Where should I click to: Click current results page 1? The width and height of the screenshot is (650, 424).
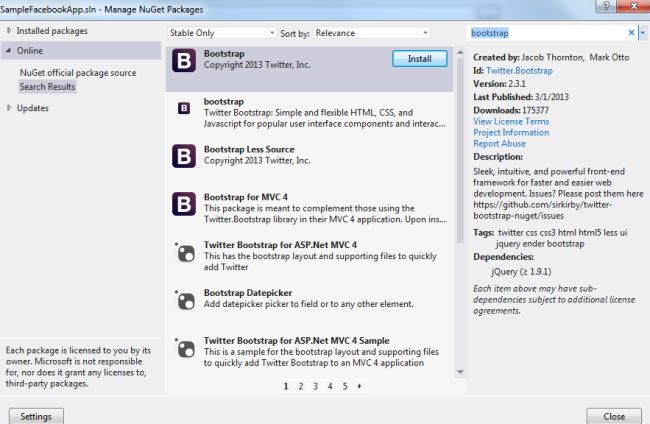pos(286,386)
